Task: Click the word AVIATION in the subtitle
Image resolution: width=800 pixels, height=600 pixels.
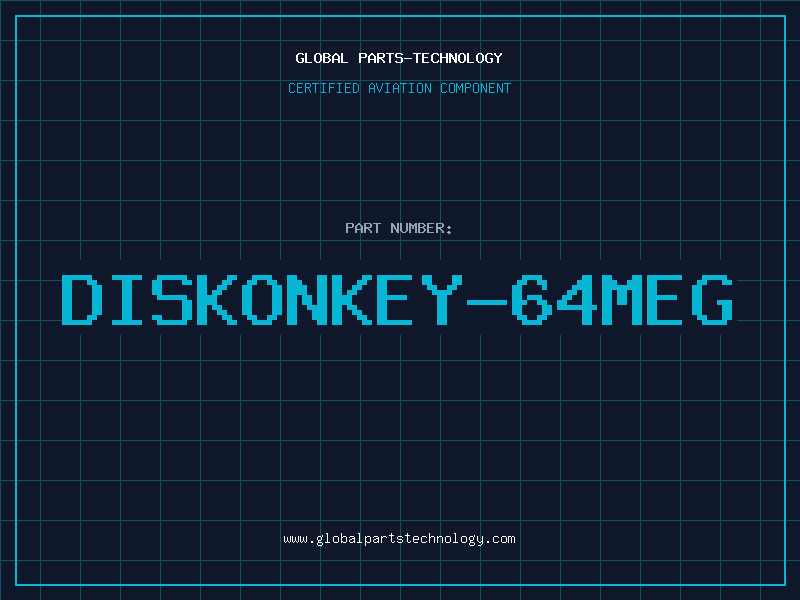Action: click(x=400, y=88)
